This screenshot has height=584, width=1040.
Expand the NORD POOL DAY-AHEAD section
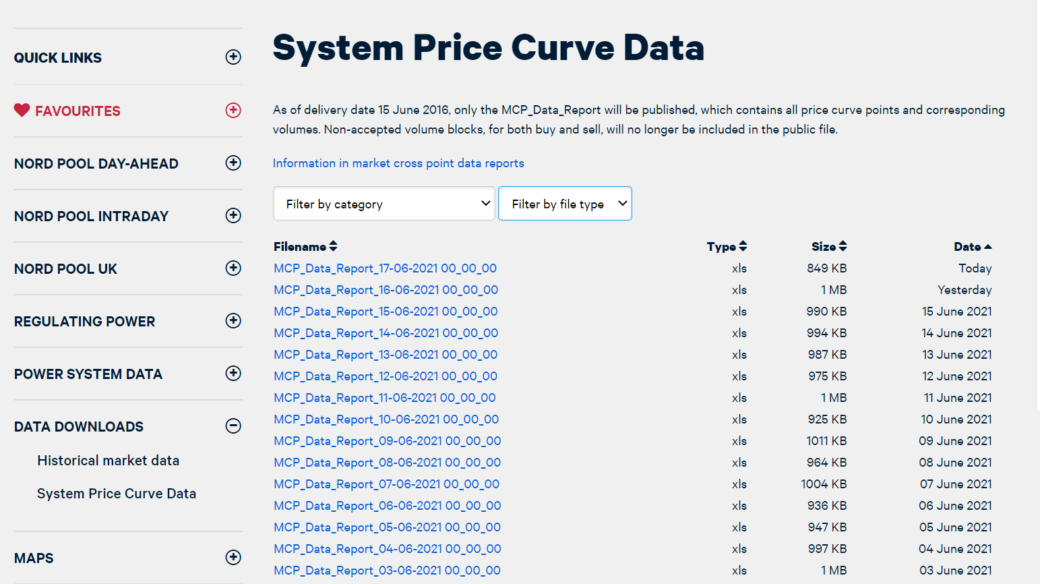[97, 163]
